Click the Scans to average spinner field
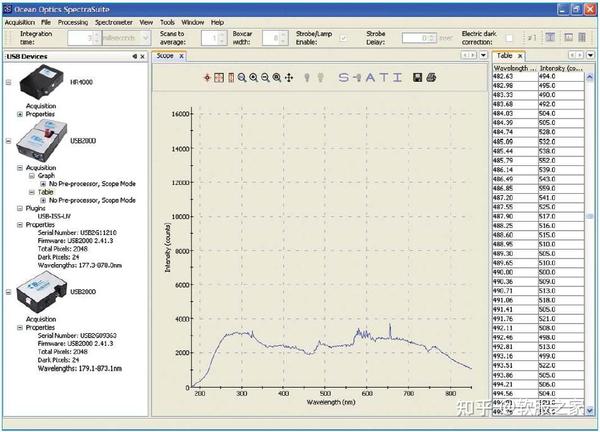600x432 pixels. 212,38
